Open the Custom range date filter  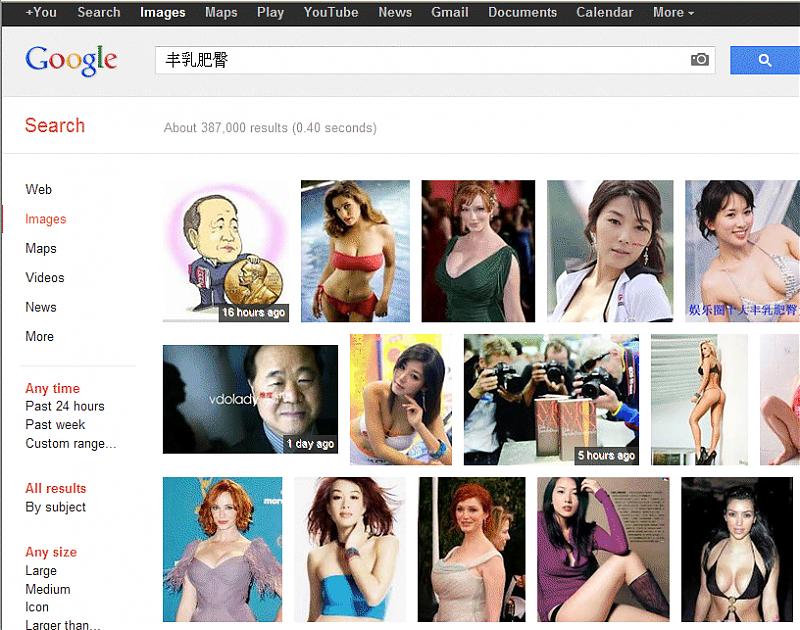(71, 443)
